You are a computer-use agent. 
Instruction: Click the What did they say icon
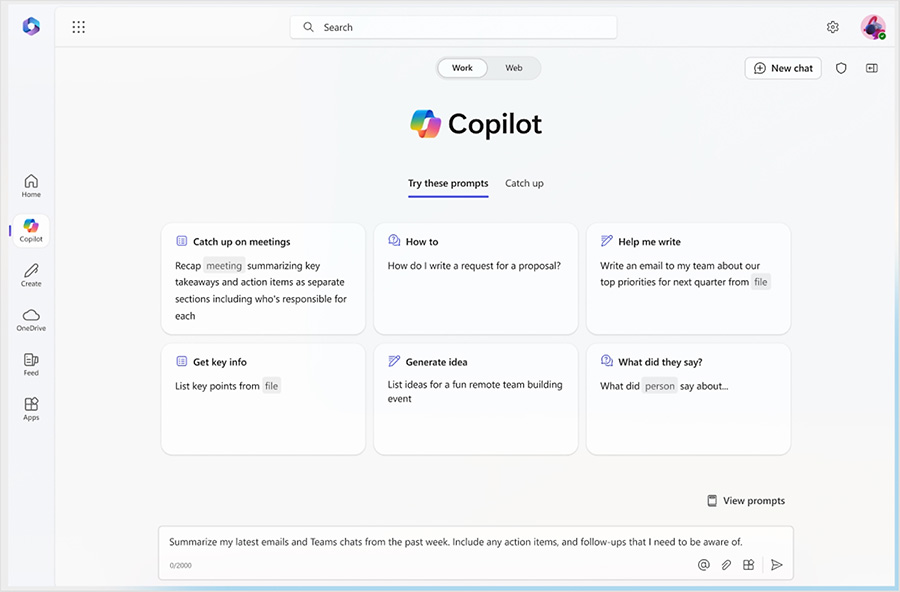click(607, 361)
